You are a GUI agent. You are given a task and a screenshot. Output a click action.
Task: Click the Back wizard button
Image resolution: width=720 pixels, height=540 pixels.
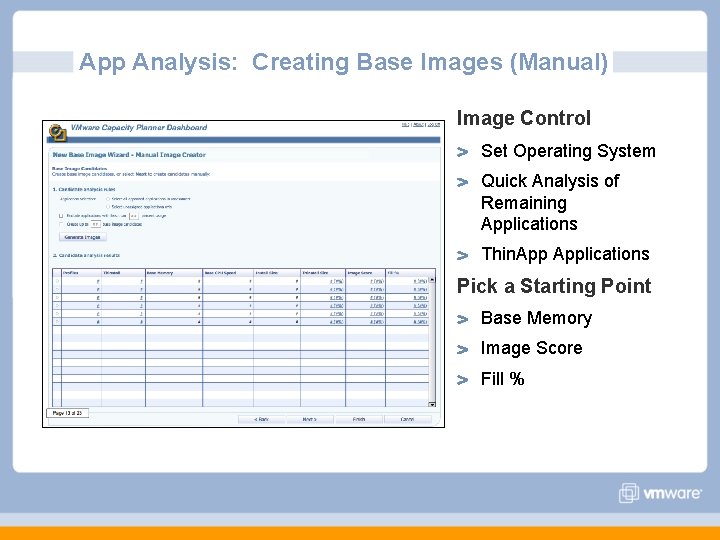(262, 419)
